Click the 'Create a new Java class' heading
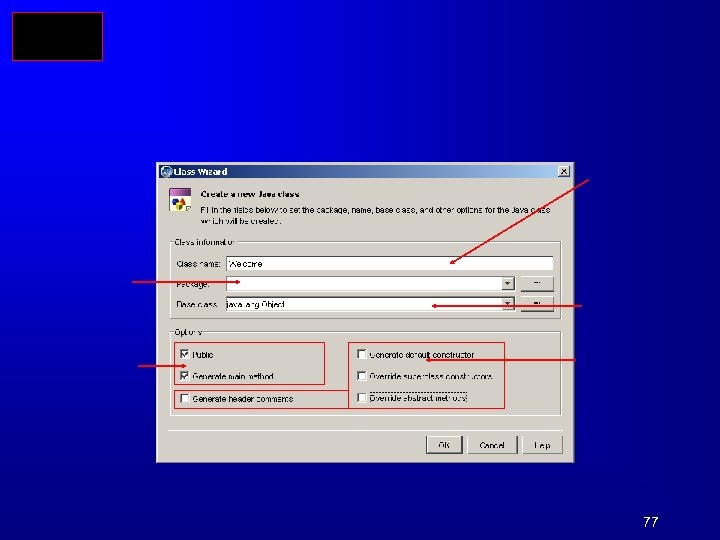Image resolution: width=720 pixels, height=540 pixels. point(250,194)
